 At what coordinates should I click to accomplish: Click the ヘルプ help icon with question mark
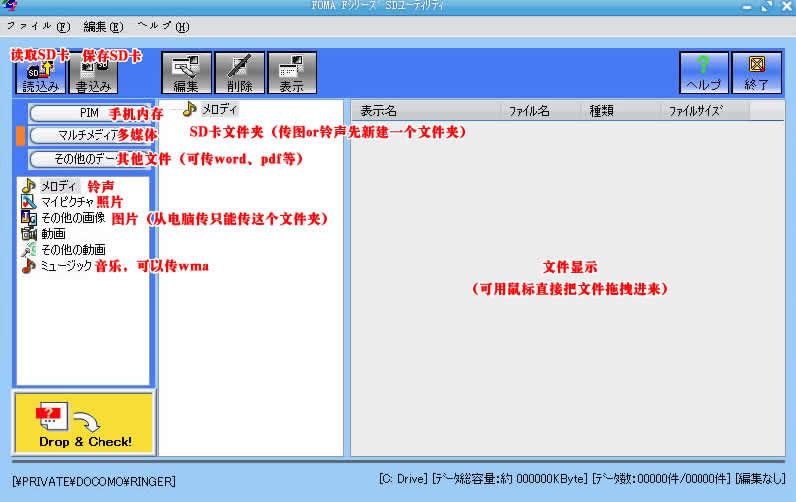(x=703, y=73)
